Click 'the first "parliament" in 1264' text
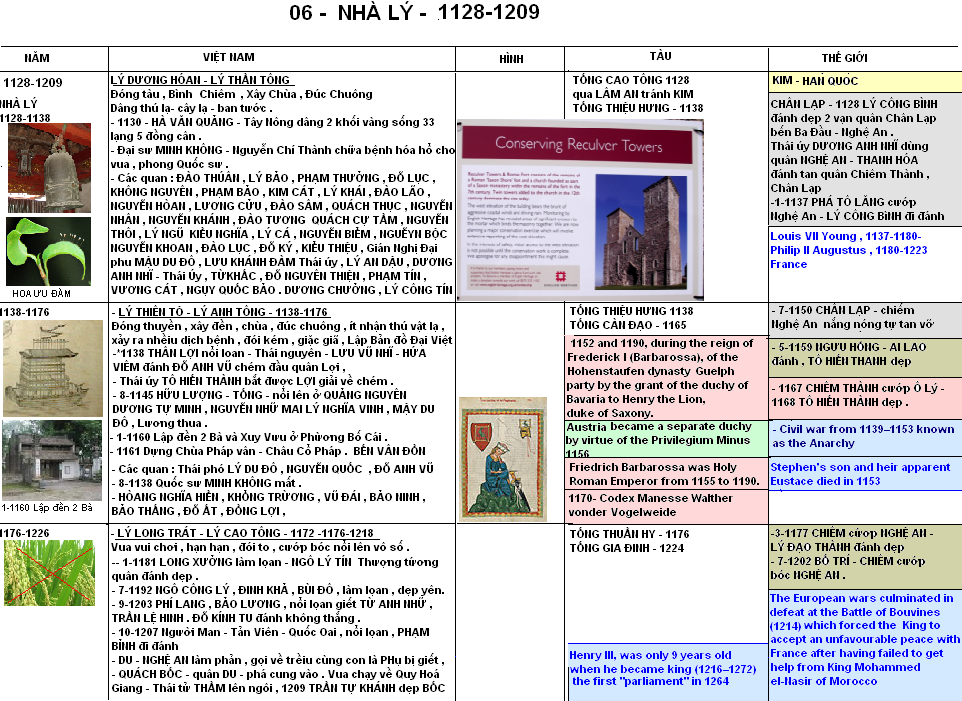 tap(650, 681)
